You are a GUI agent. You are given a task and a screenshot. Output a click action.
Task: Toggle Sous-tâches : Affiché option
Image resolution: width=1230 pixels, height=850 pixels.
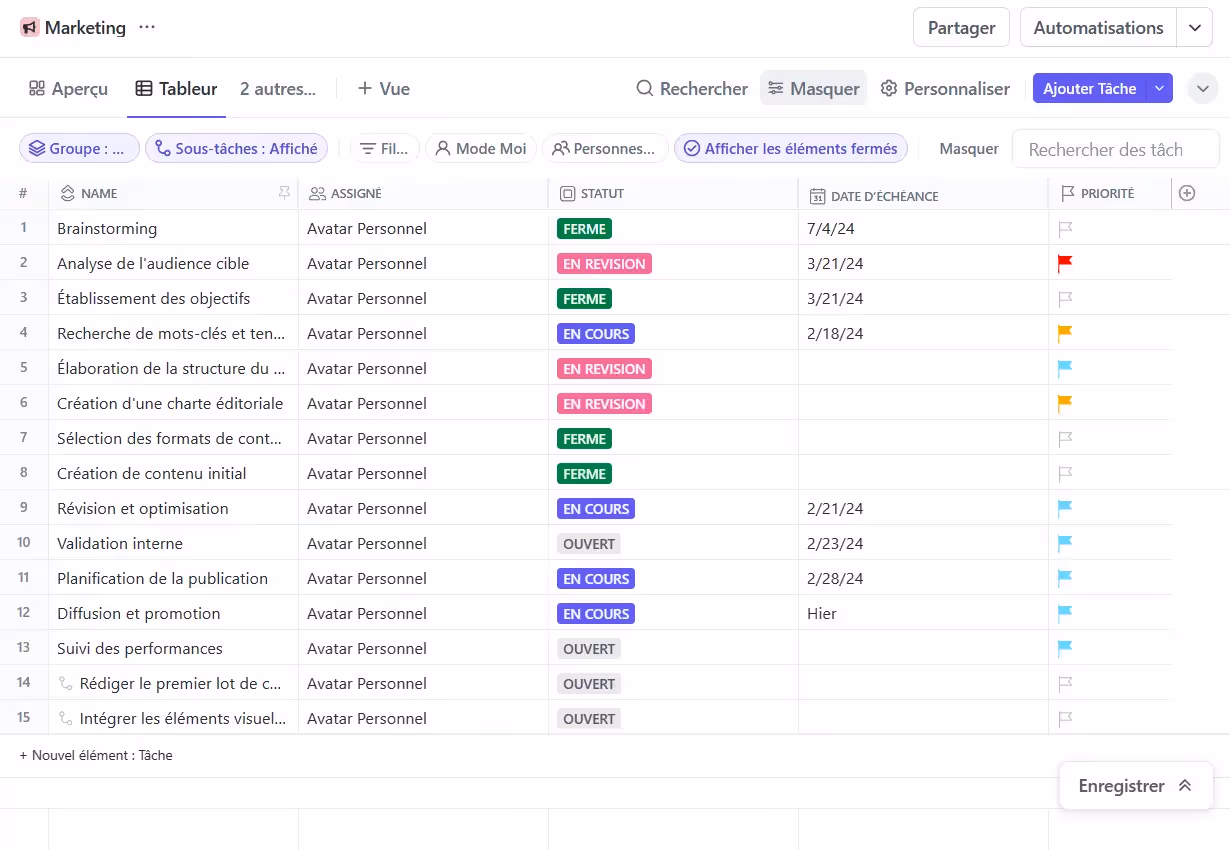pyautogui.click(x=236, y=149)
